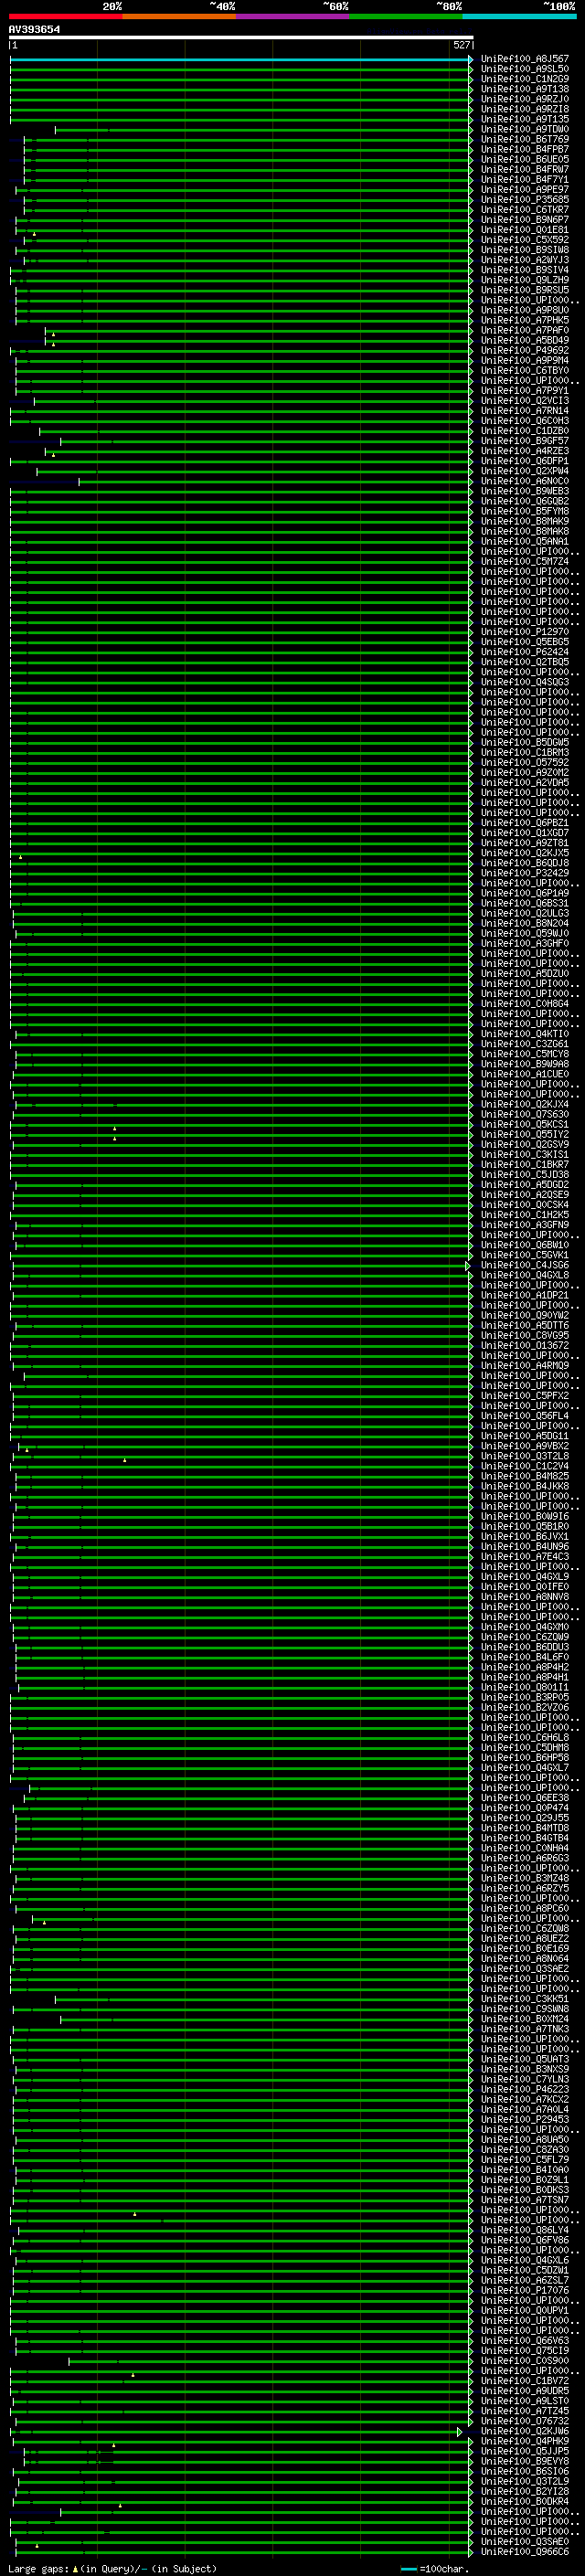The height and width of the screenshot is (2576, 585).
Task: Select label UniRef100_B4FPB7
Action: tap(525, 149)
